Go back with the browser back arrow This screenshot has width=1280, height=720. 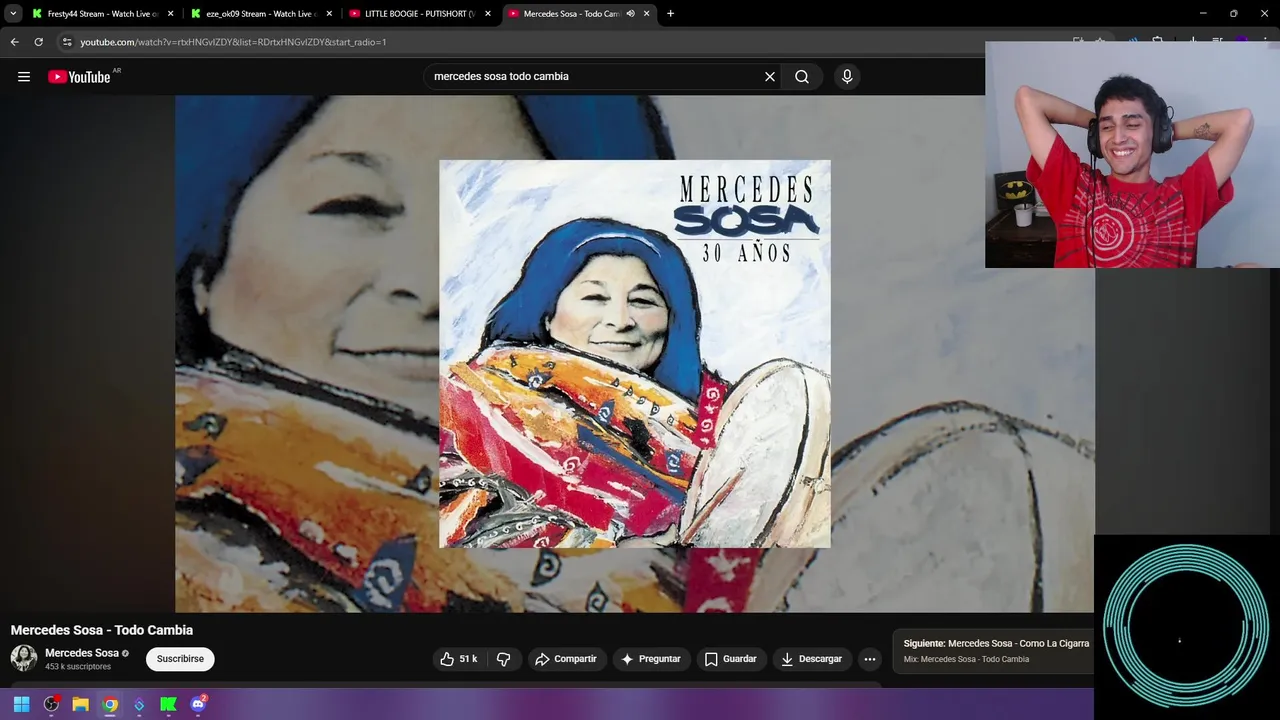tap(14, 42)
